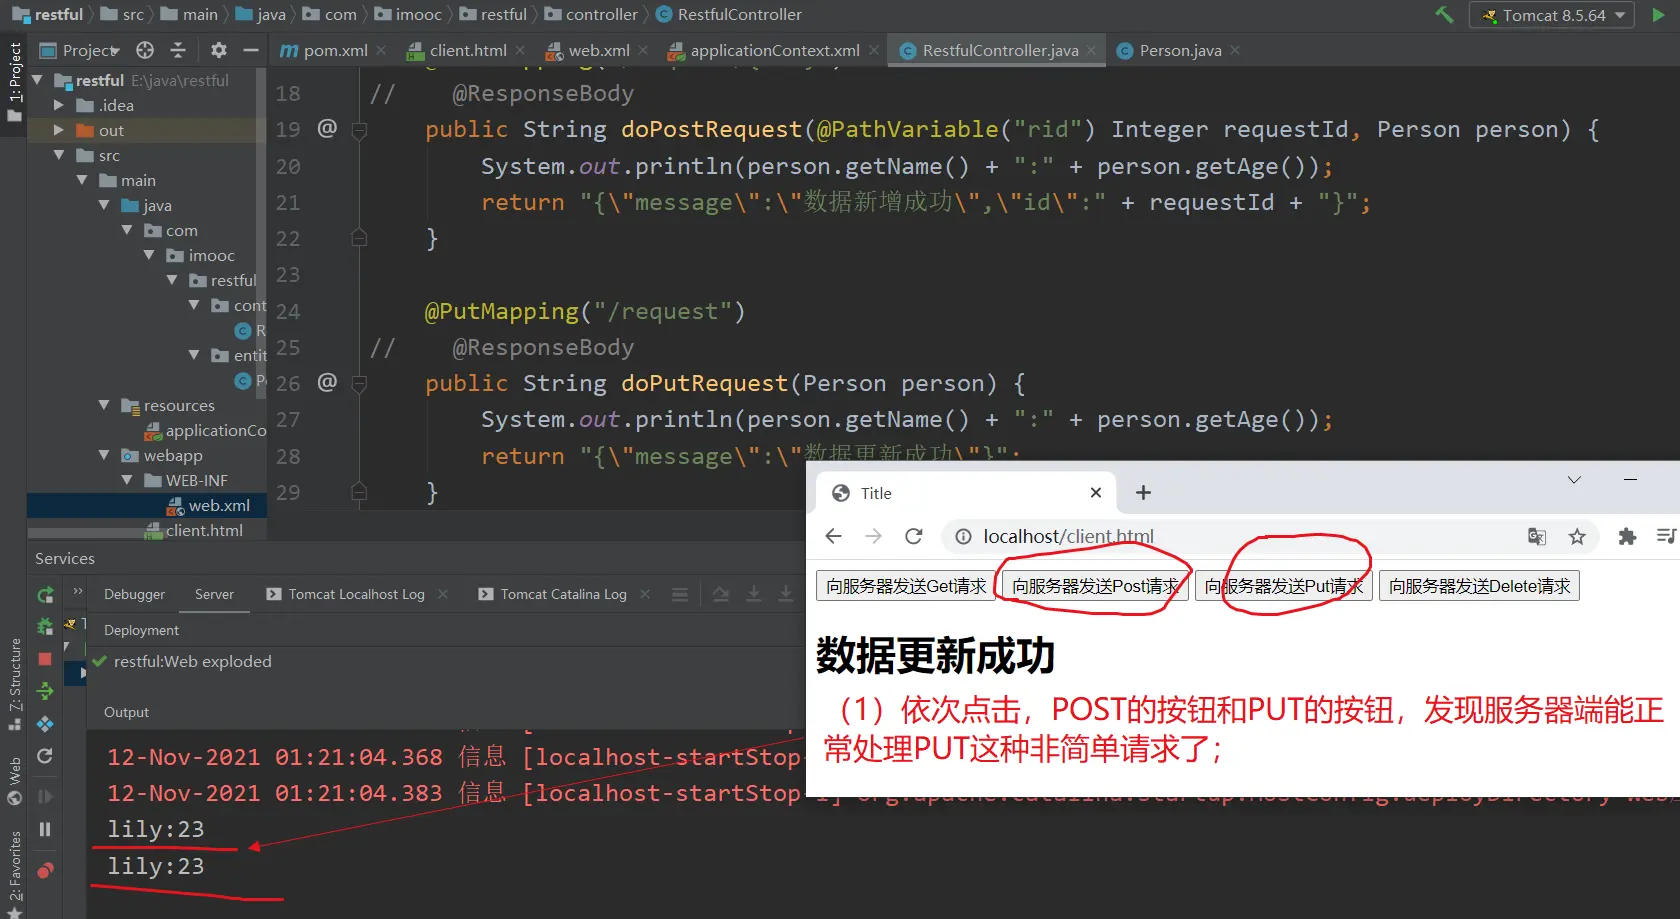1680x919 pixels.
Task: Click the 向服务器发送Delete请求 button
Action: pos(1478,586)
